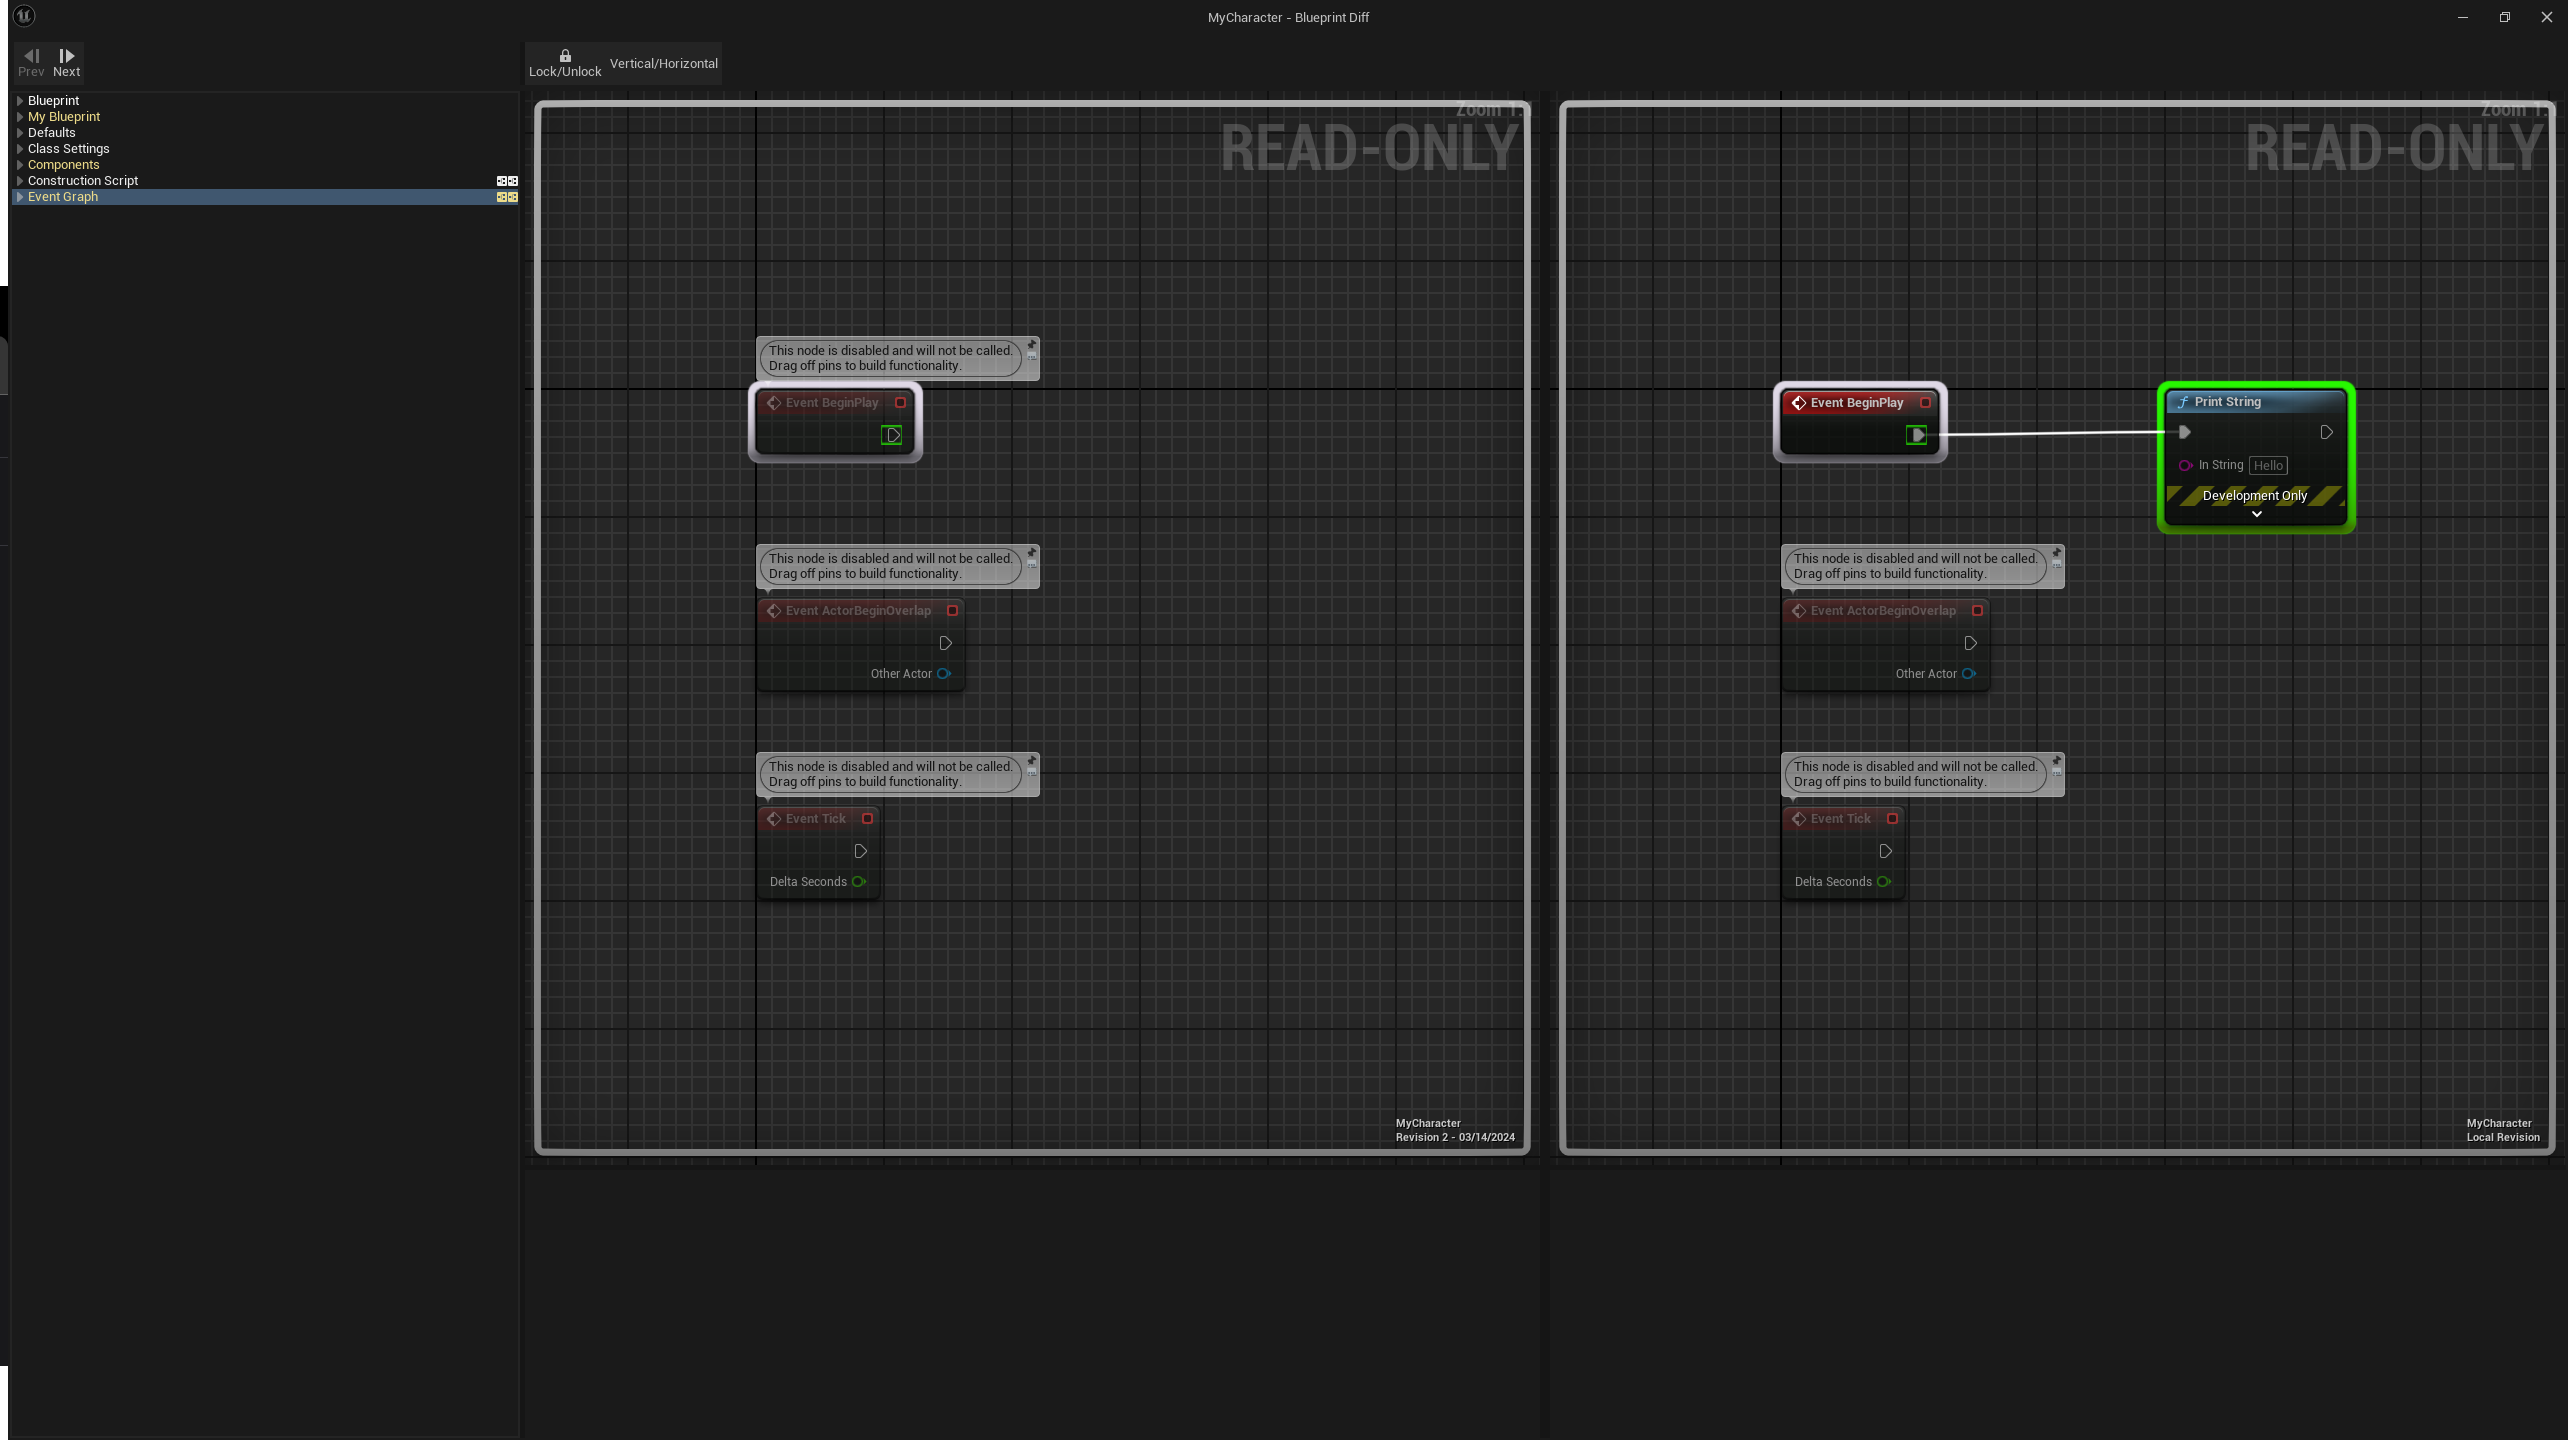Click Print String exec output pin
Viewport: 2568px width, 1440px height.
pos(2326,433)
